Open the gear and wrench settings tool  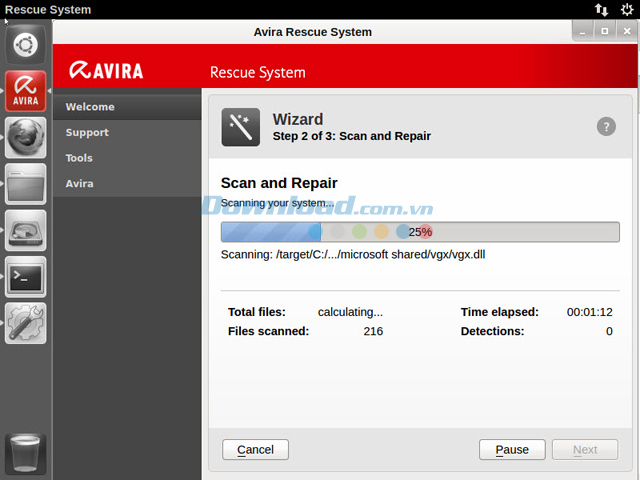[x=25, y=323]
